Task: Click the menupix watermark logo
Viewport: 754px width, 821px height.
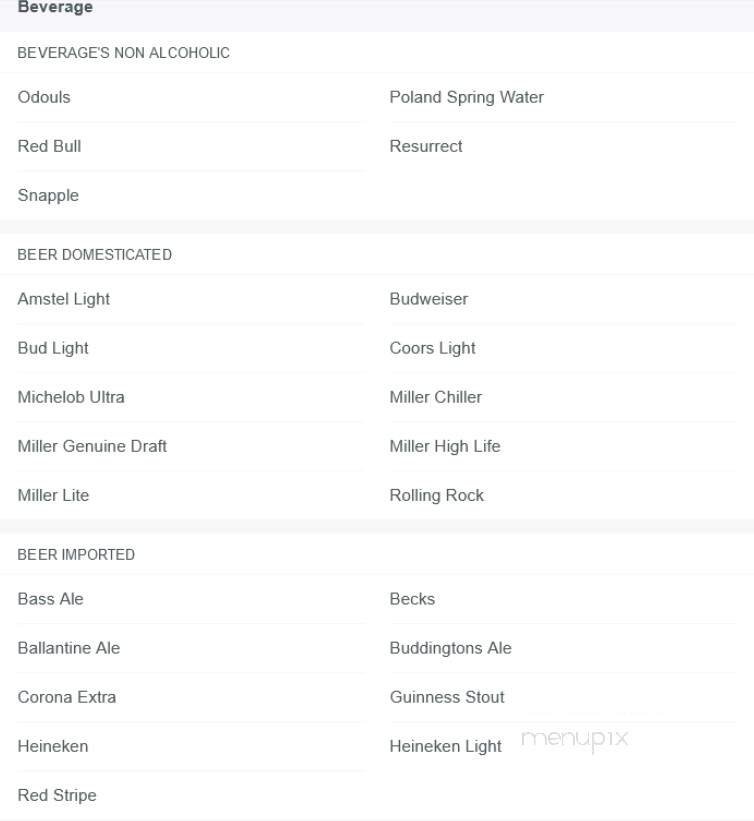Action: (575, 739)
